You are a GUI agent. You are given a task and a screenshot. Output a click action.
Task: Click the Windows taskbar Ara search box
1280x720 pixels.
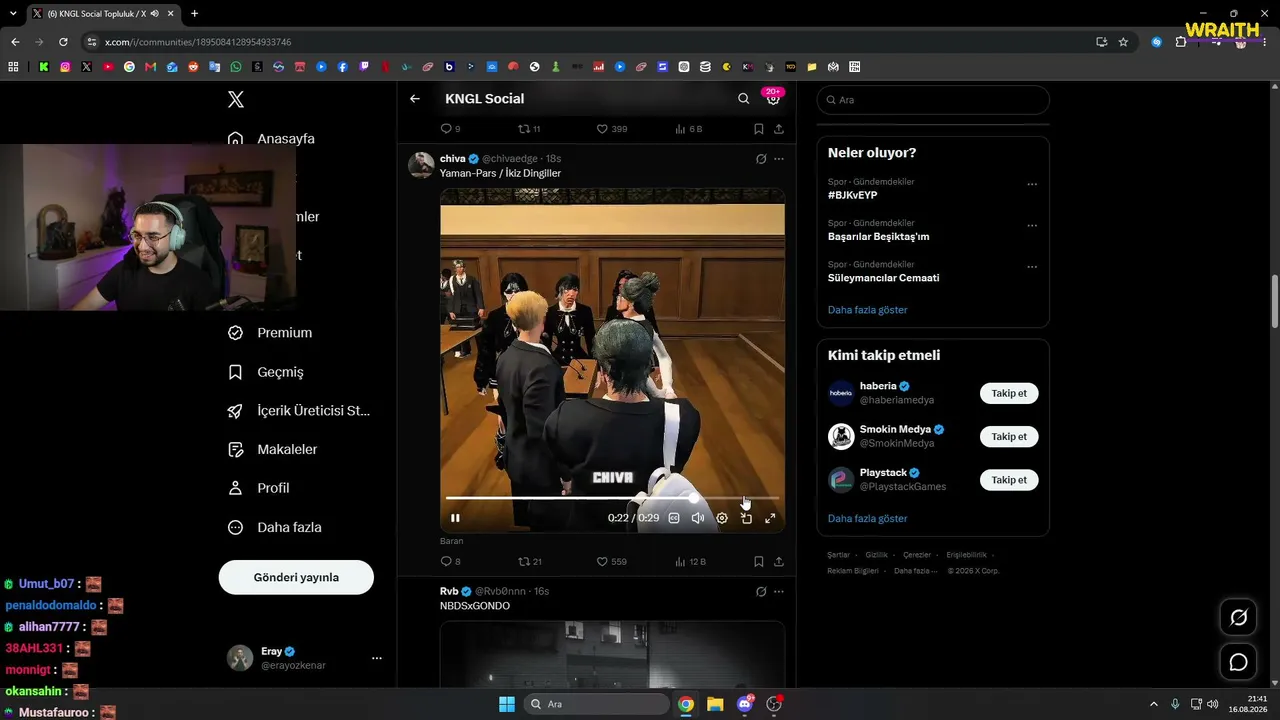click(597, 704)
